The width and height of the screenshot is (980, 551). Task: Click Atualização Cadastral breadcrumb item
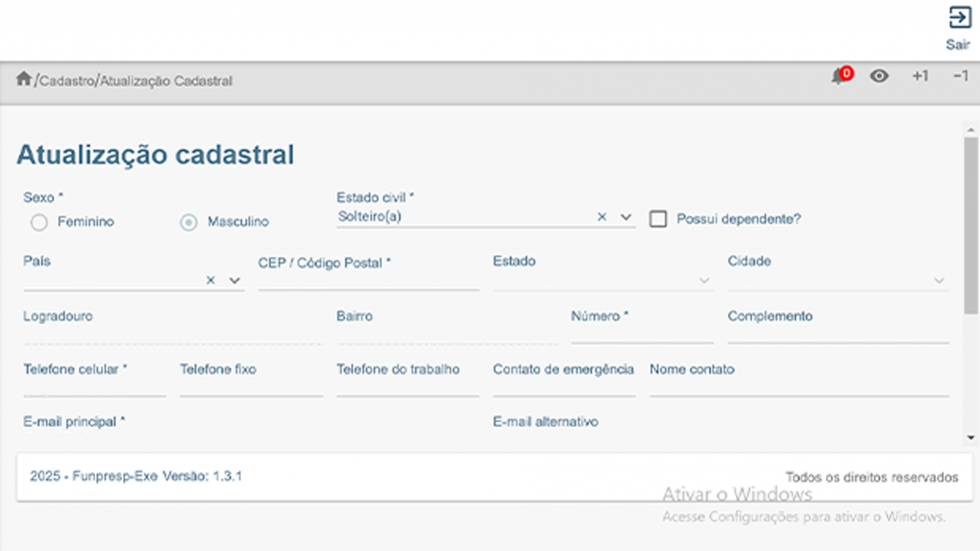166,81
